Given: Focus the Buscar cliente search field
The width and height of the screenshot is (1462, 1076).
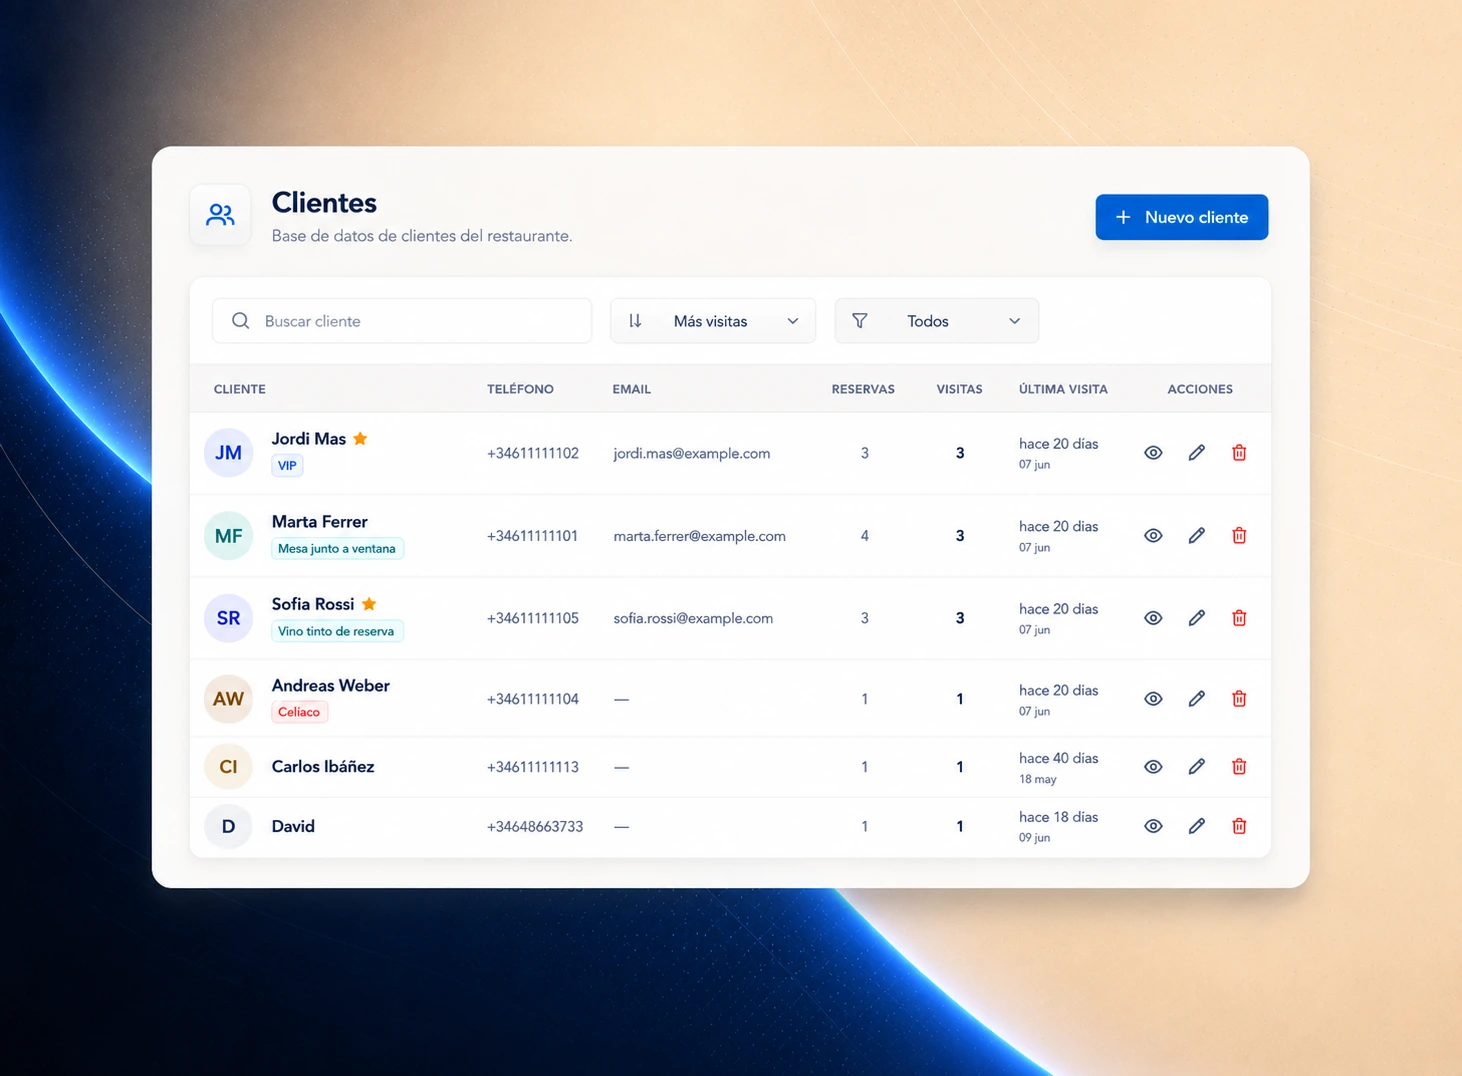Looking at the screenshot, I should [x=402, y=321].
